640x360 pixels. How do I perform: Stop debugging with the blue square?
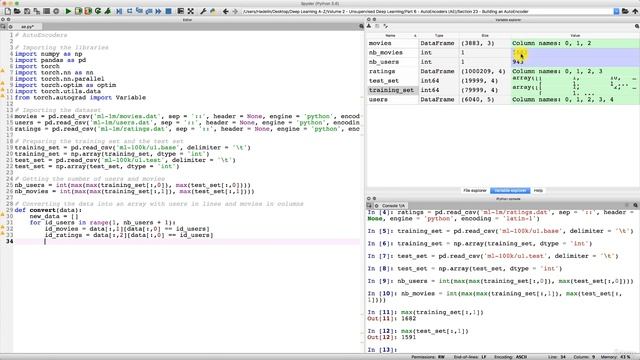pos(168,11)
